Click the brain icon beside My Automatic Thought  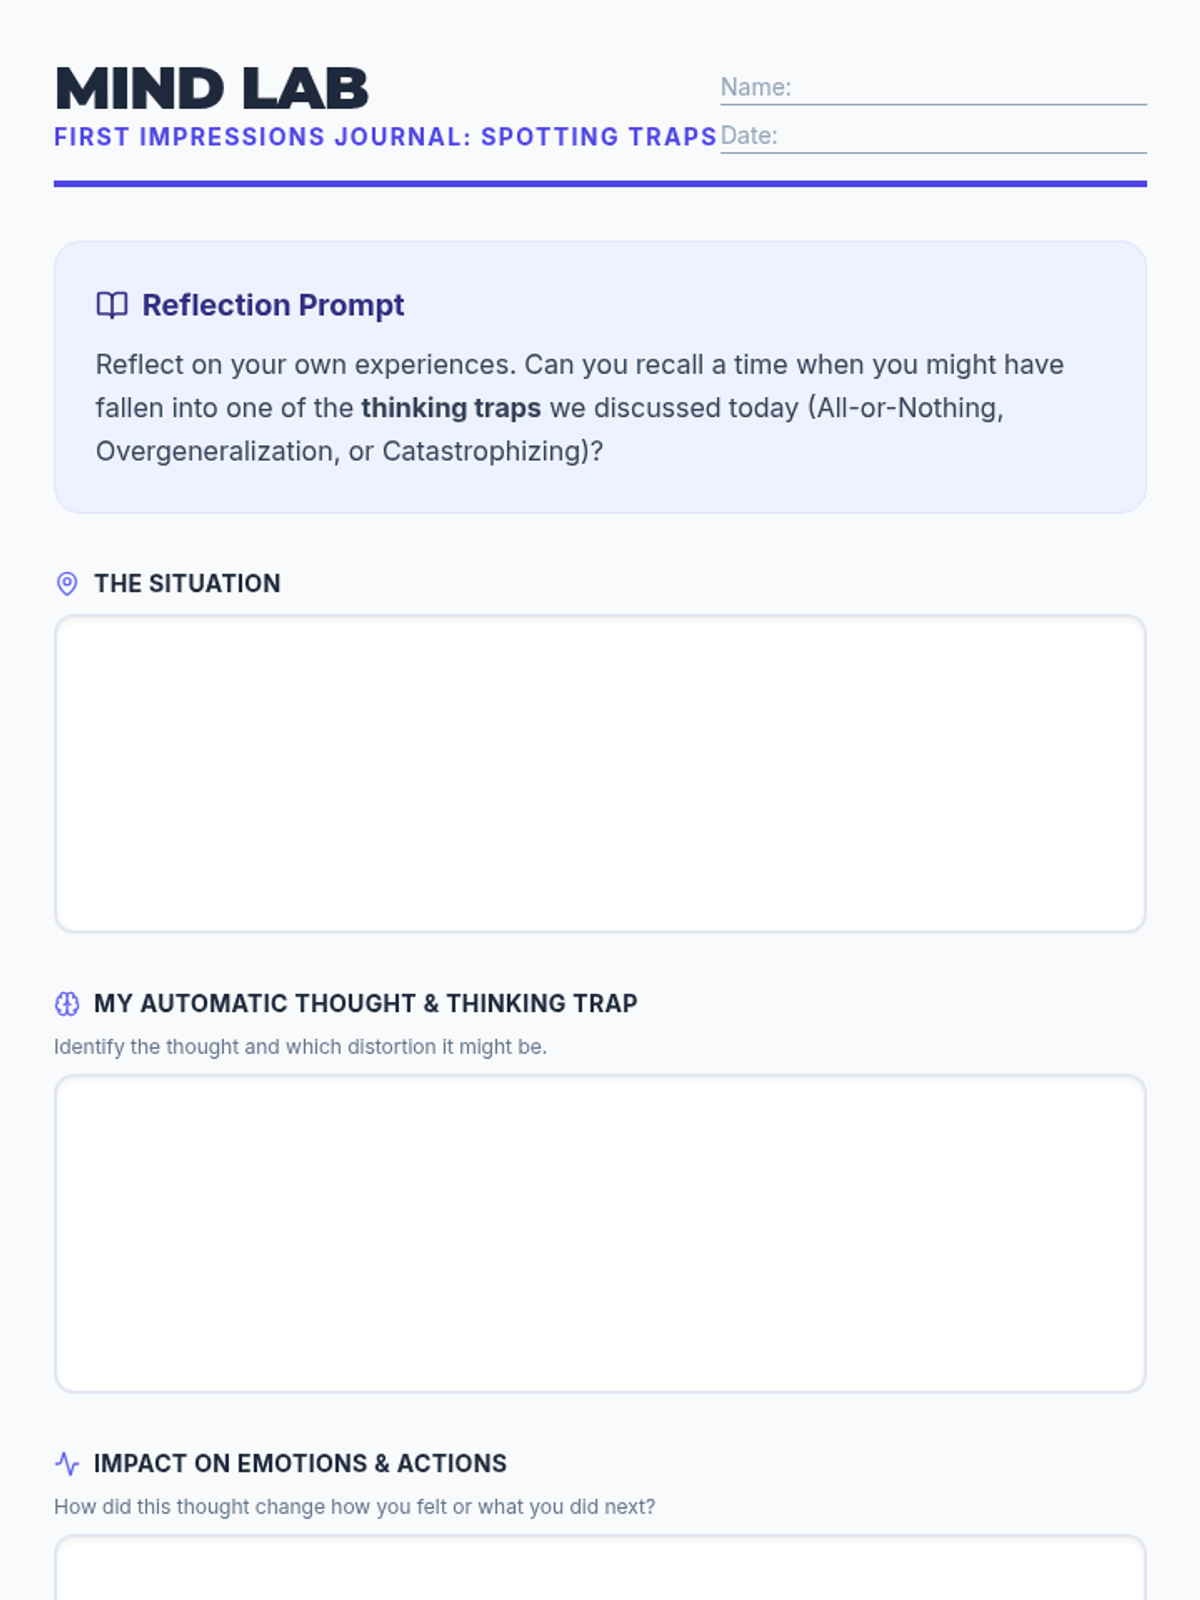[x=67, y=1004]
